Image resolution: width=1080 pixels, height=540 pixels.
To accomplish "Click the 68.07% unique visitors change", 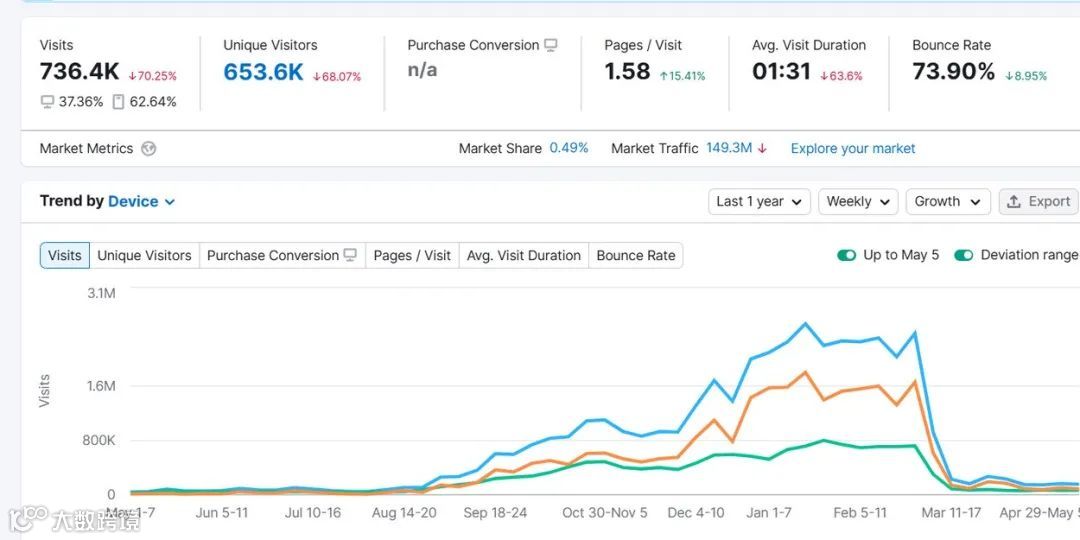I will click(337, 76).
